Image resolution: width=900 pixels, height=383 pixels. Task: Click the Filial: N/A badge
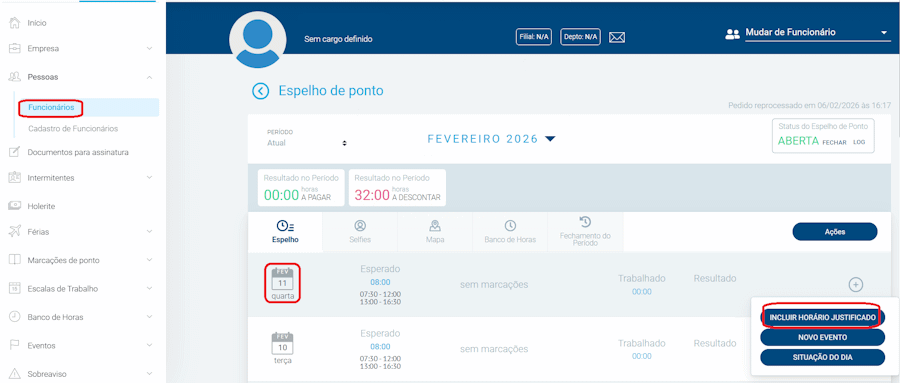pyautogui.click(x=534, y=37)
